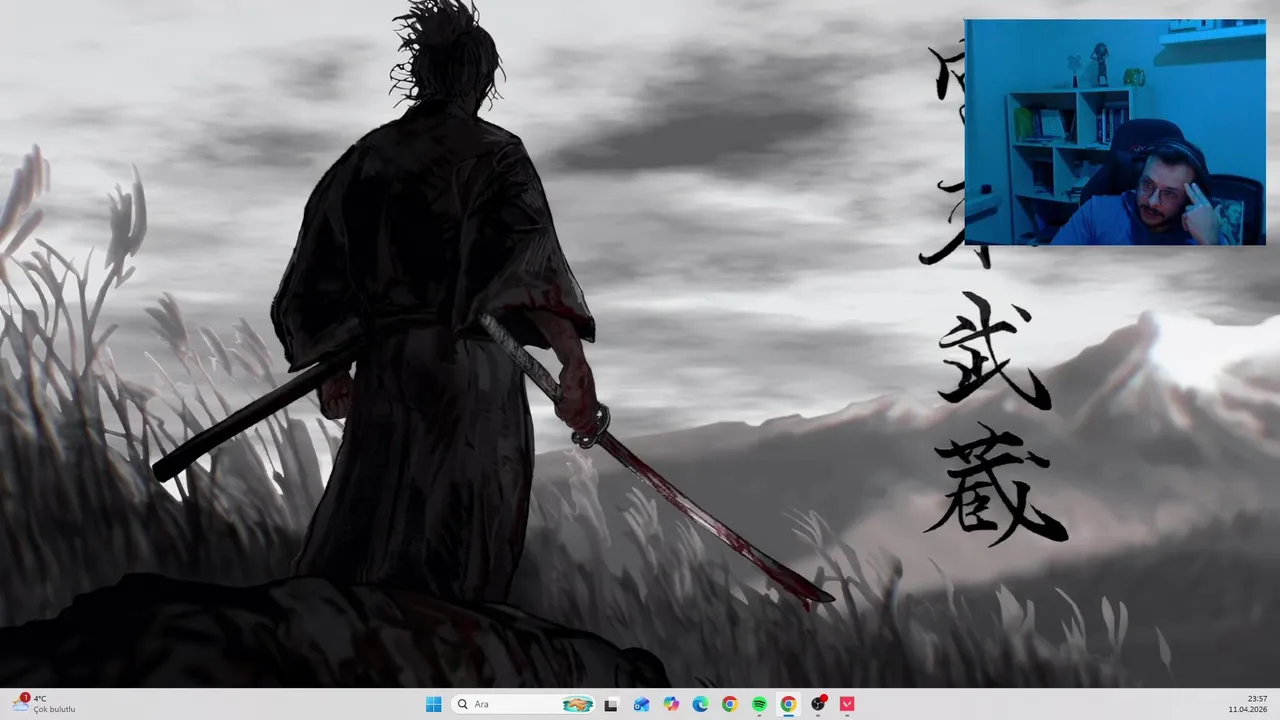Click the webcam overlay thumbnail

pyautogui.click(x=1115, y=132)
